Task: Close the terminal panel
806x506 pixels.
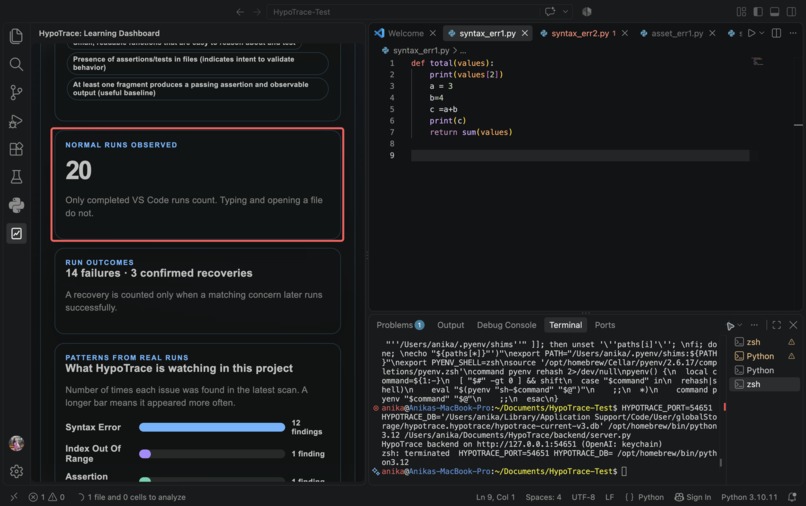Action: [x=793, y=325]
